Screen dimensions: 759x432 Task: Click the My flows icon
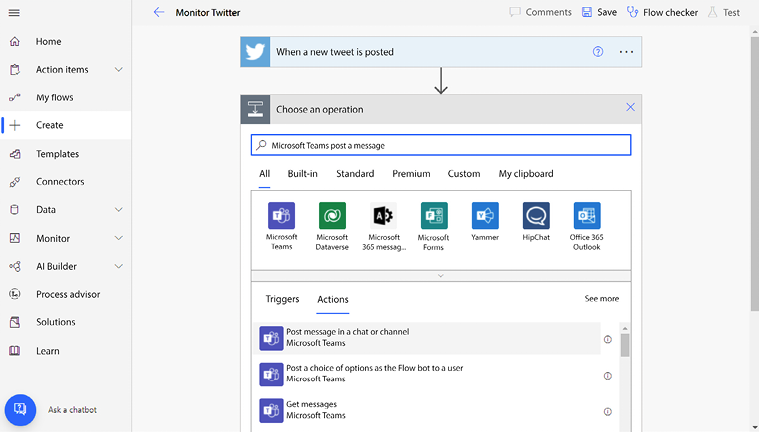point(15,97)
